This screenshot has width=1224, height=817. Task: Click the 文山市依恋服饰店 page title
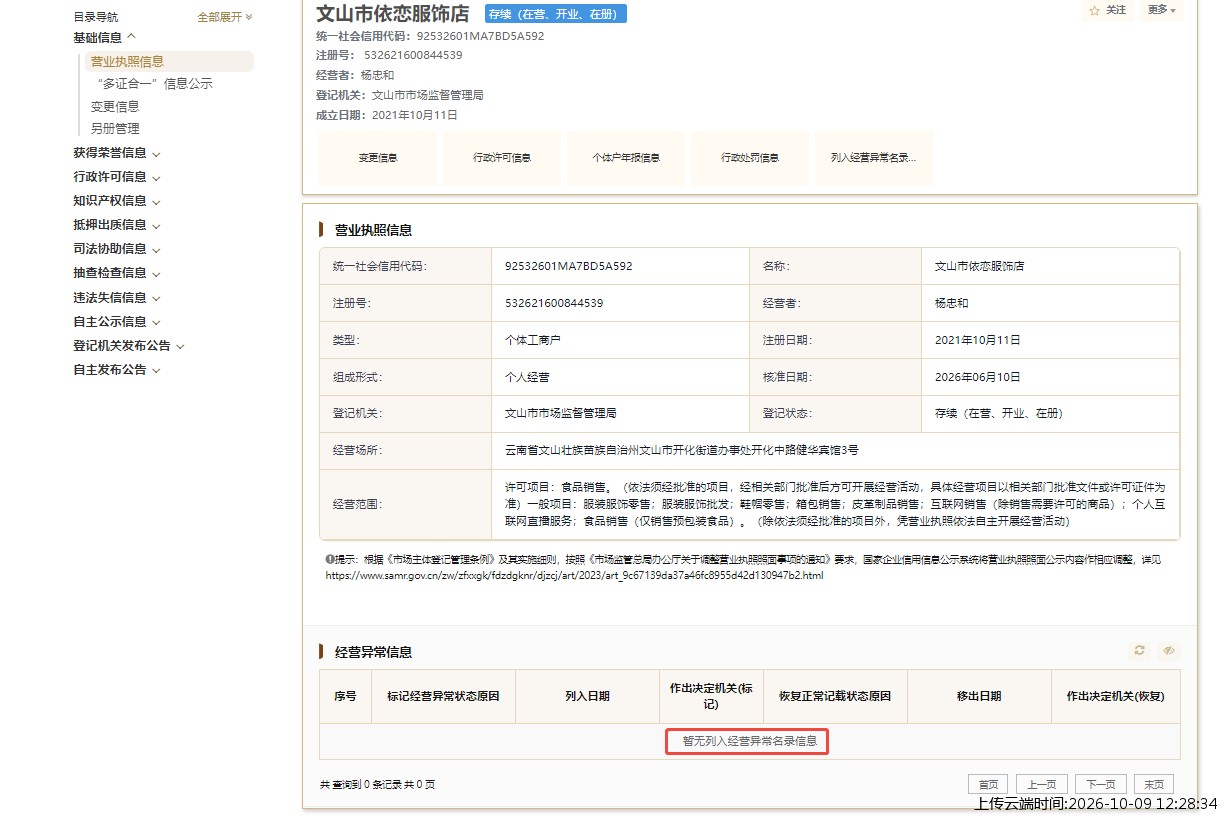coord(393,14)
